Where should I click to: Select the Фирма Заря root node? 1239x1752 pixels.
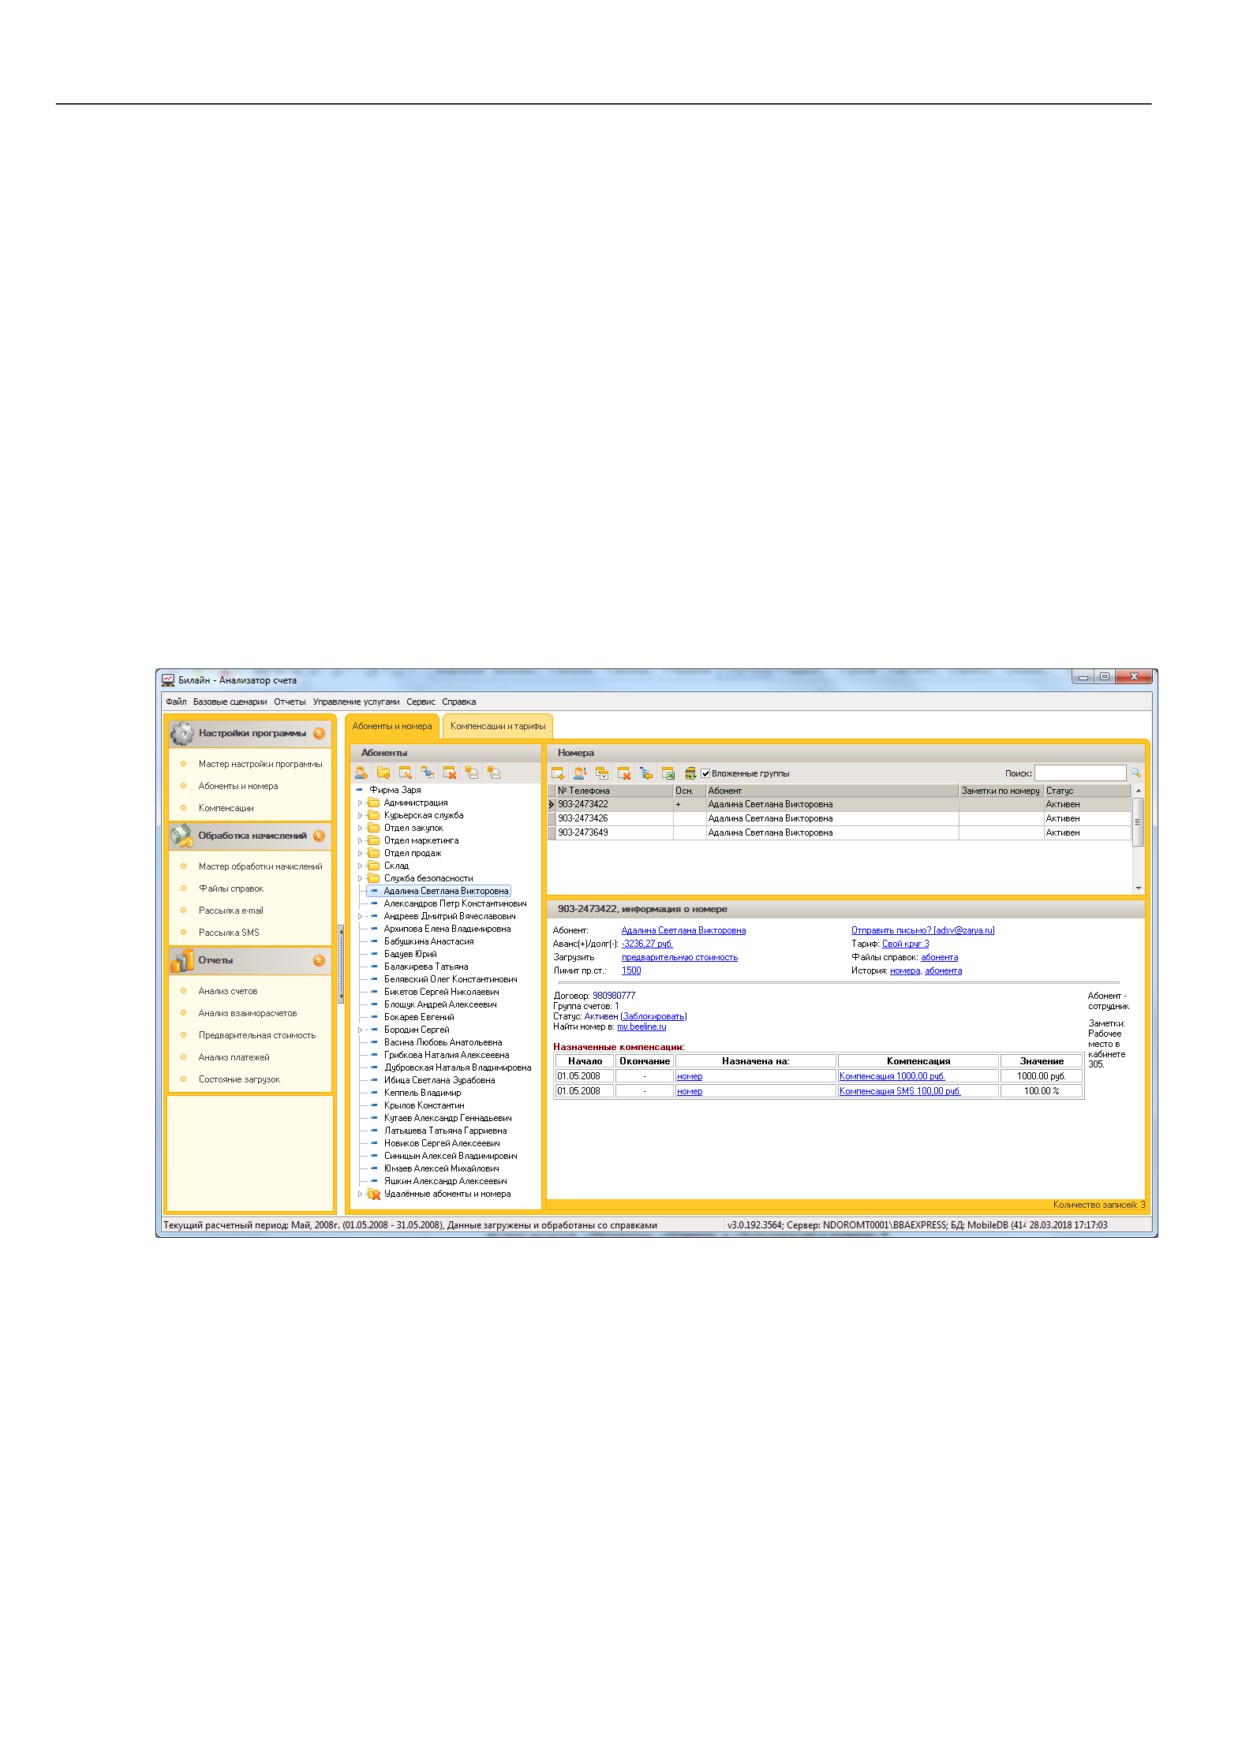click(x=395, y=790)
